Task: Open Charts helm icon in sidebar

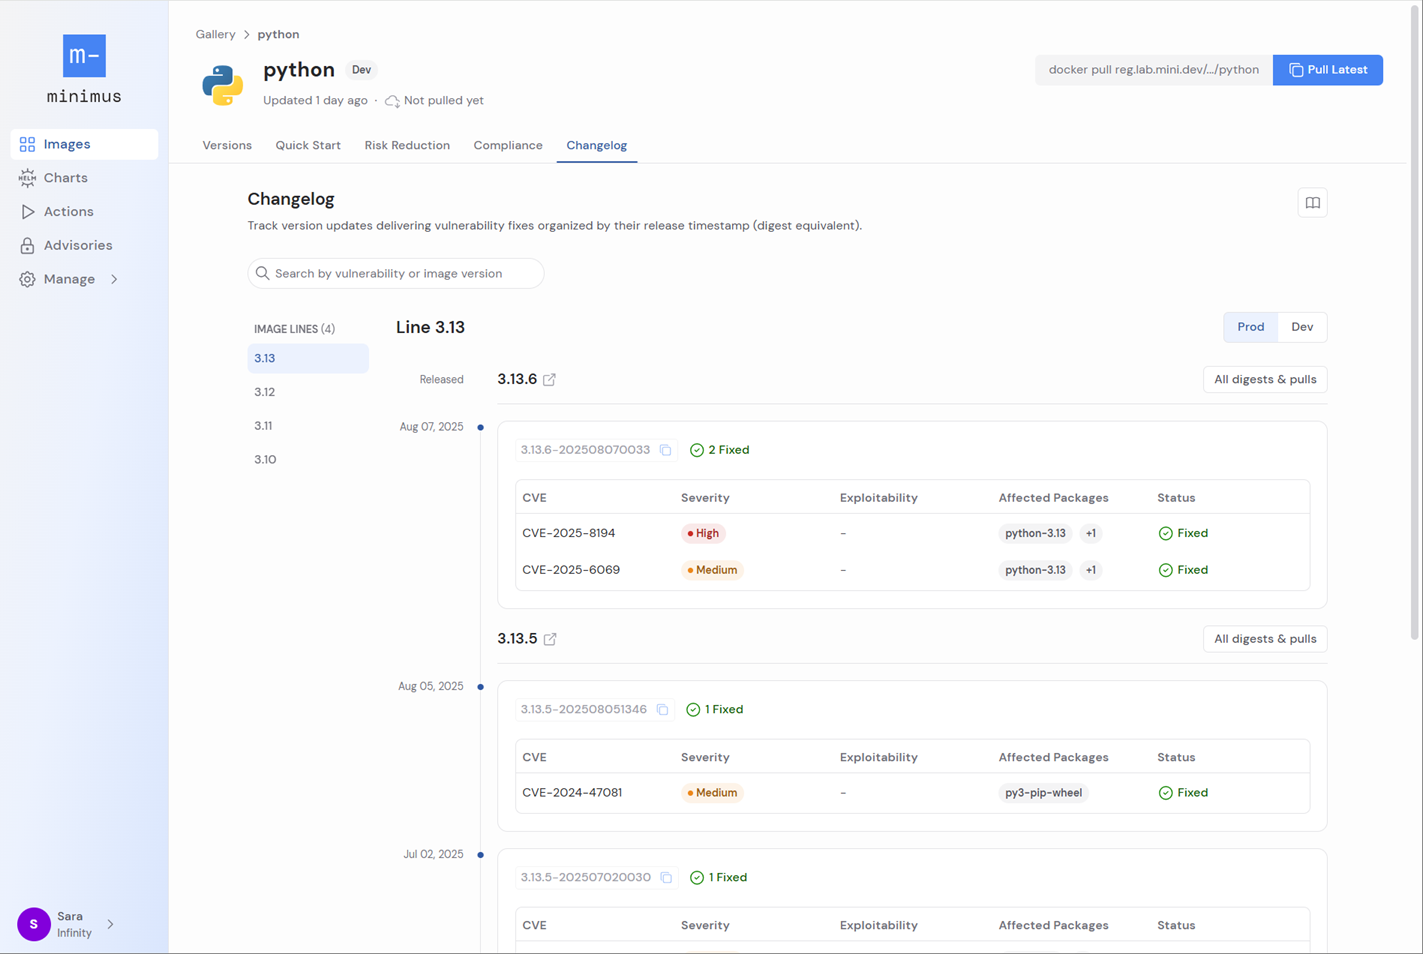Action: click(x=27, y=178)
